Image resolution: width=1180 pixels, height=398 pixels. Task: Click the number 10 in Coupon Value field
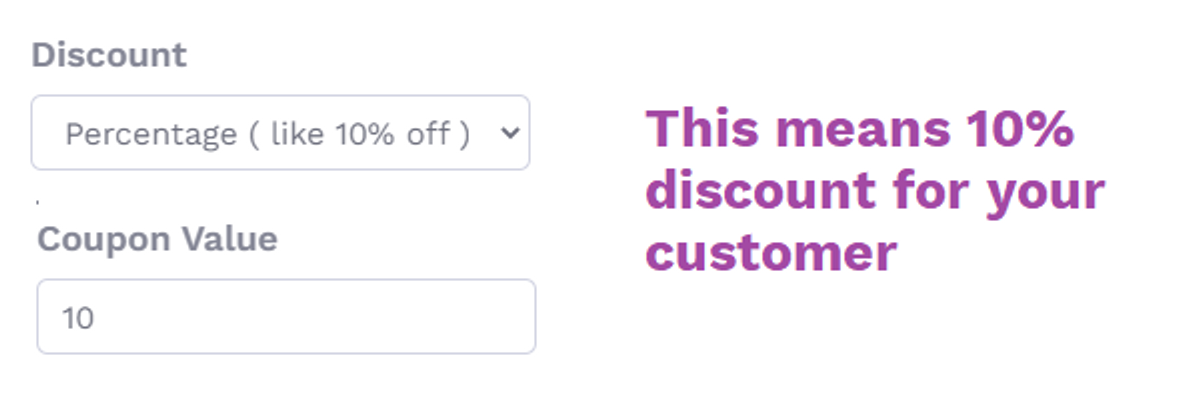(78, 317)
